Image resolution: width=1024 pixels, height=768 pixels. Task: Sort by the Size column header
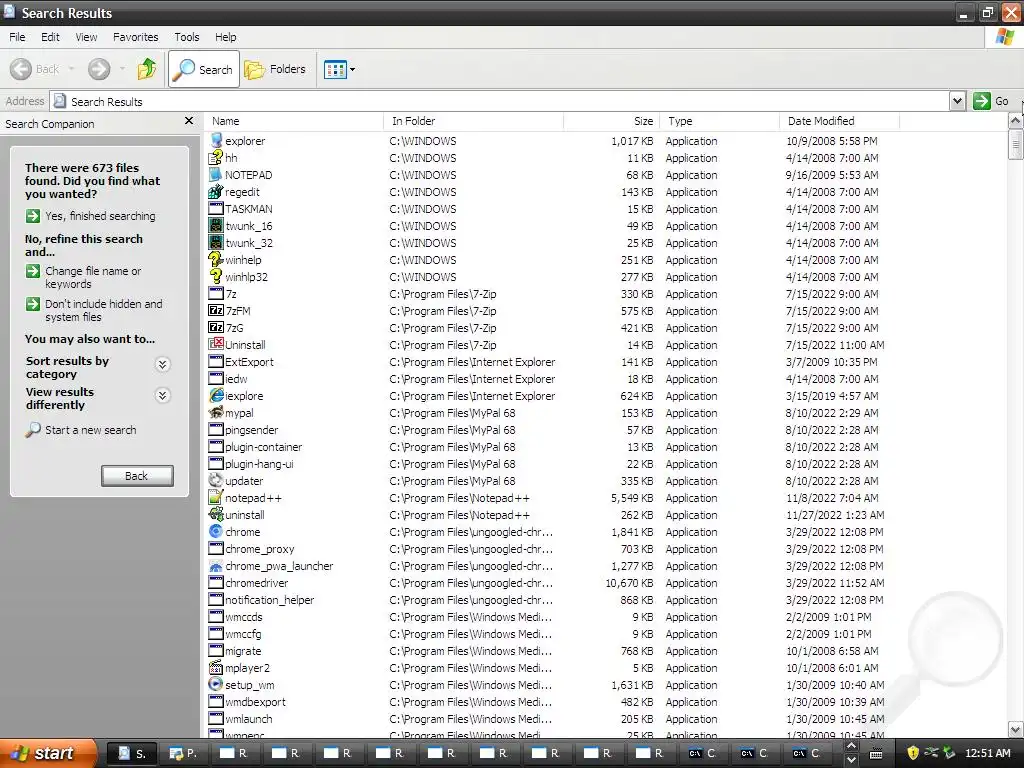click(611, 121)
